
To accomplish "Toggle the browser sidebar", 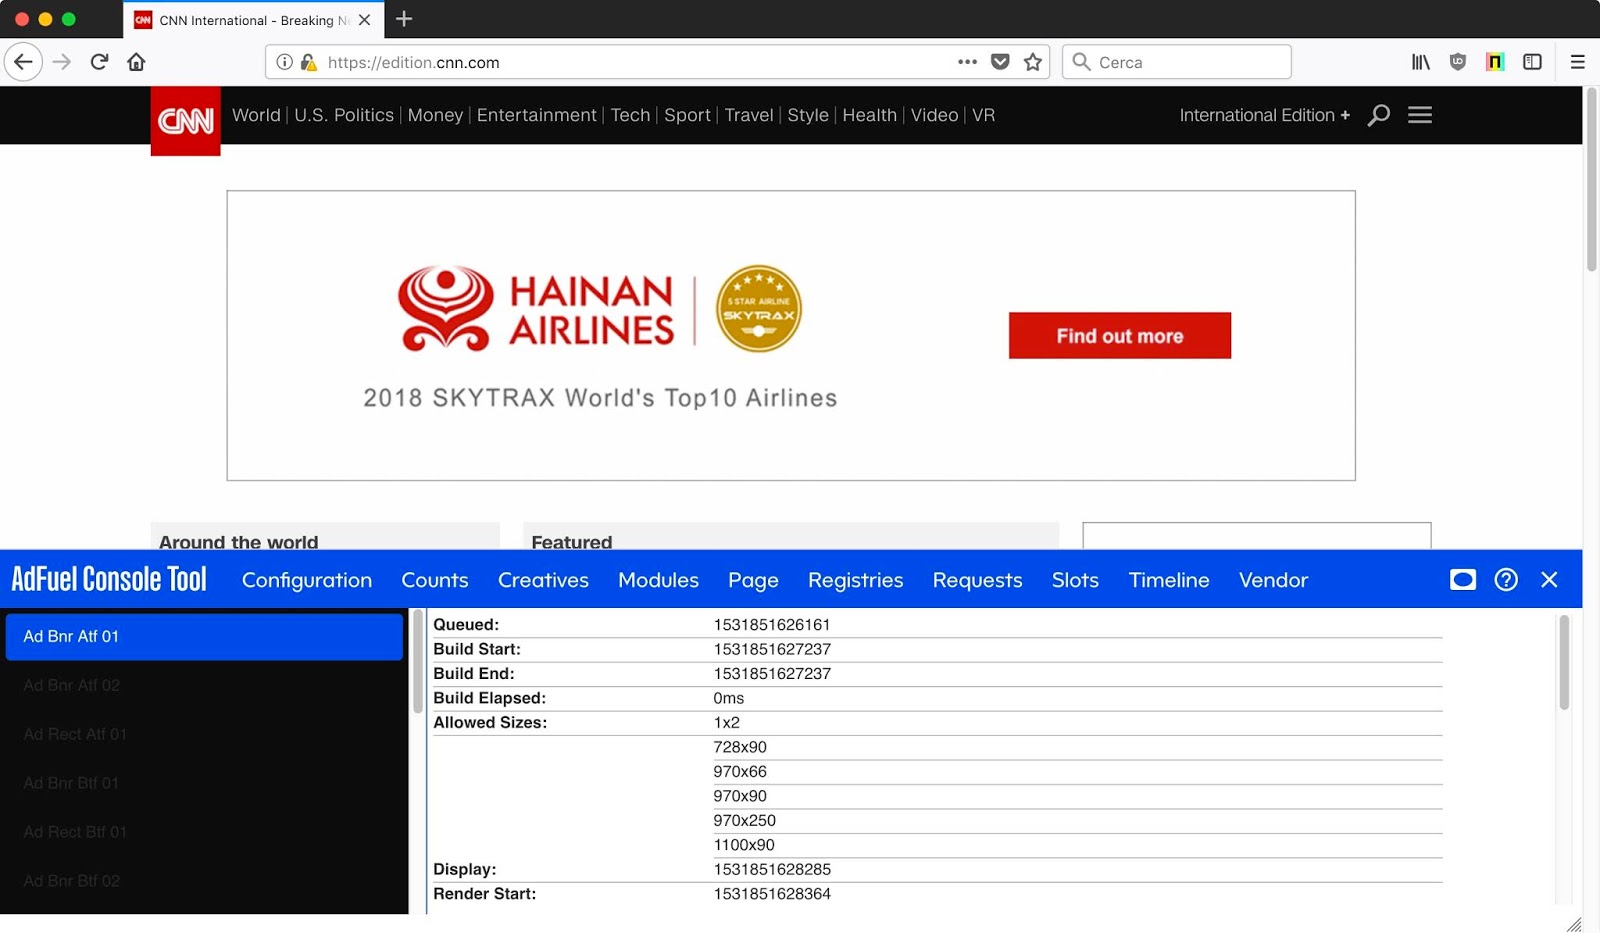I will (x=1532, y=62).
